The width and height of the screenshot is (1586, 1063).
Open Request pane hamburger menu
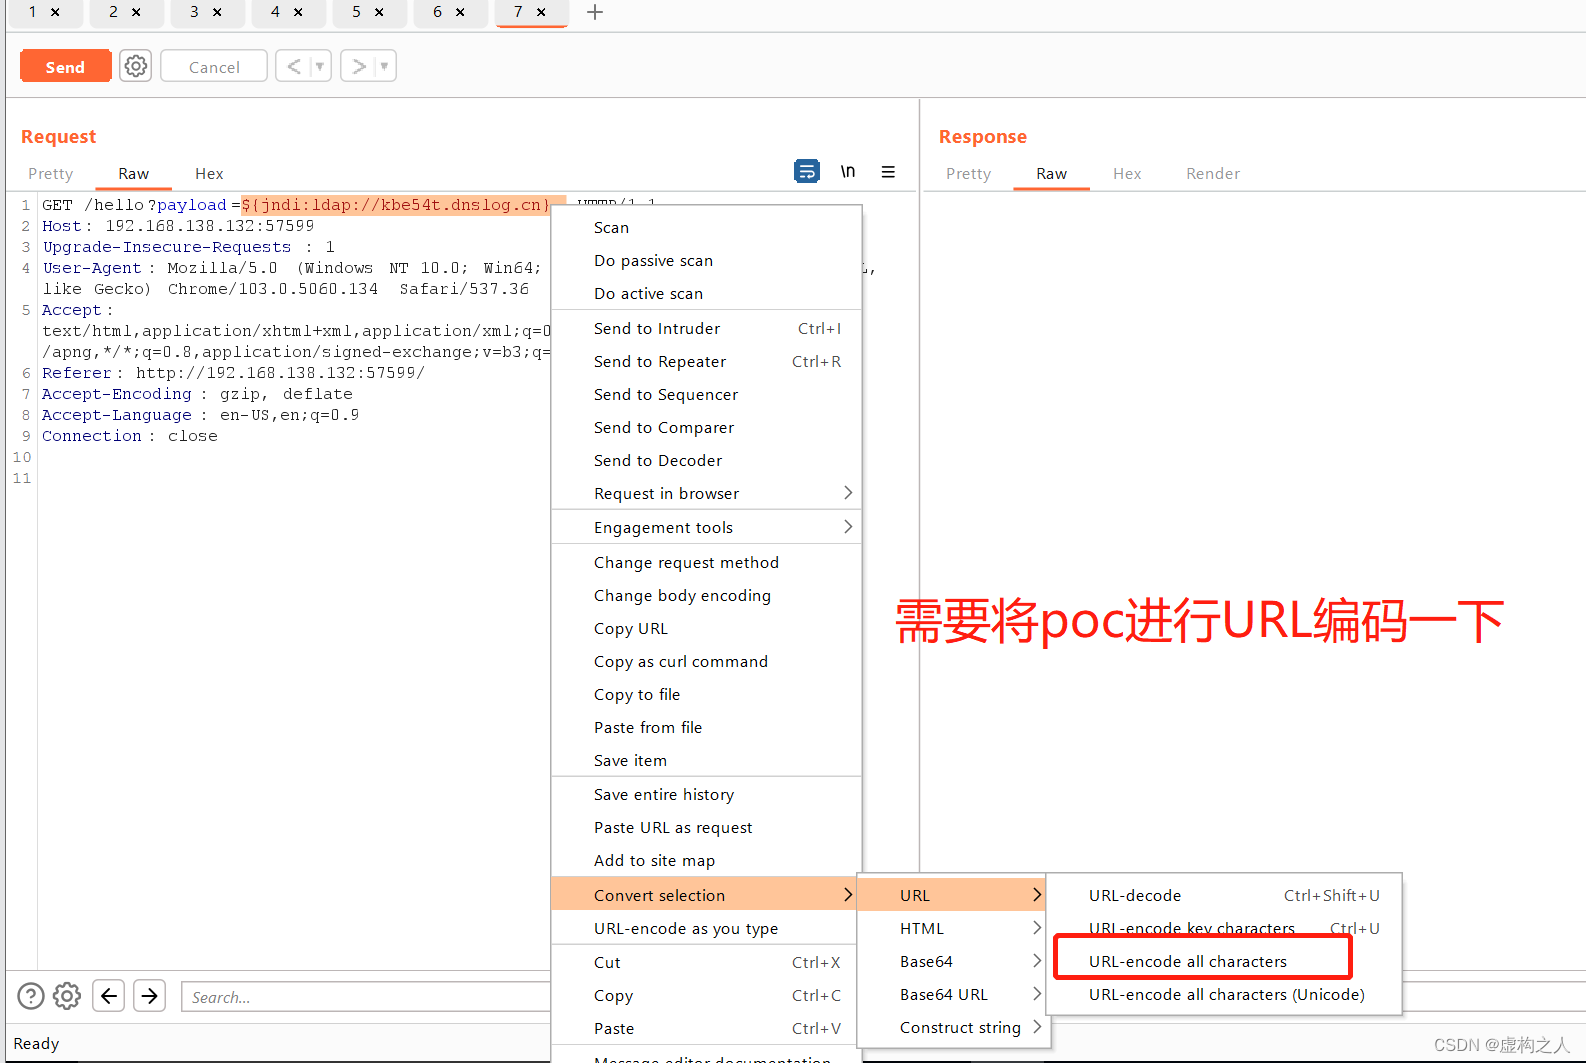point(888,172)
